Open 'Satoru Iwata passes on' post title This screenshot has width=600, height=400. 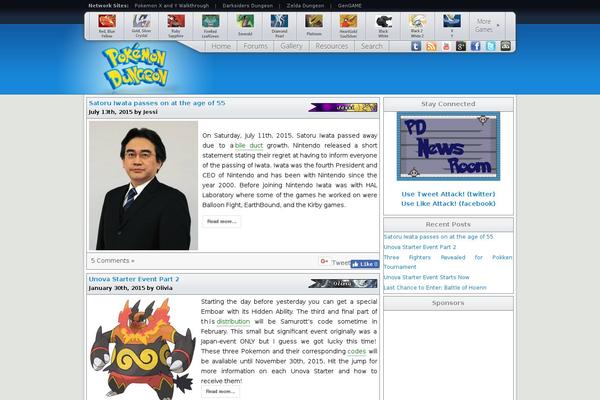tap(157, 103)
